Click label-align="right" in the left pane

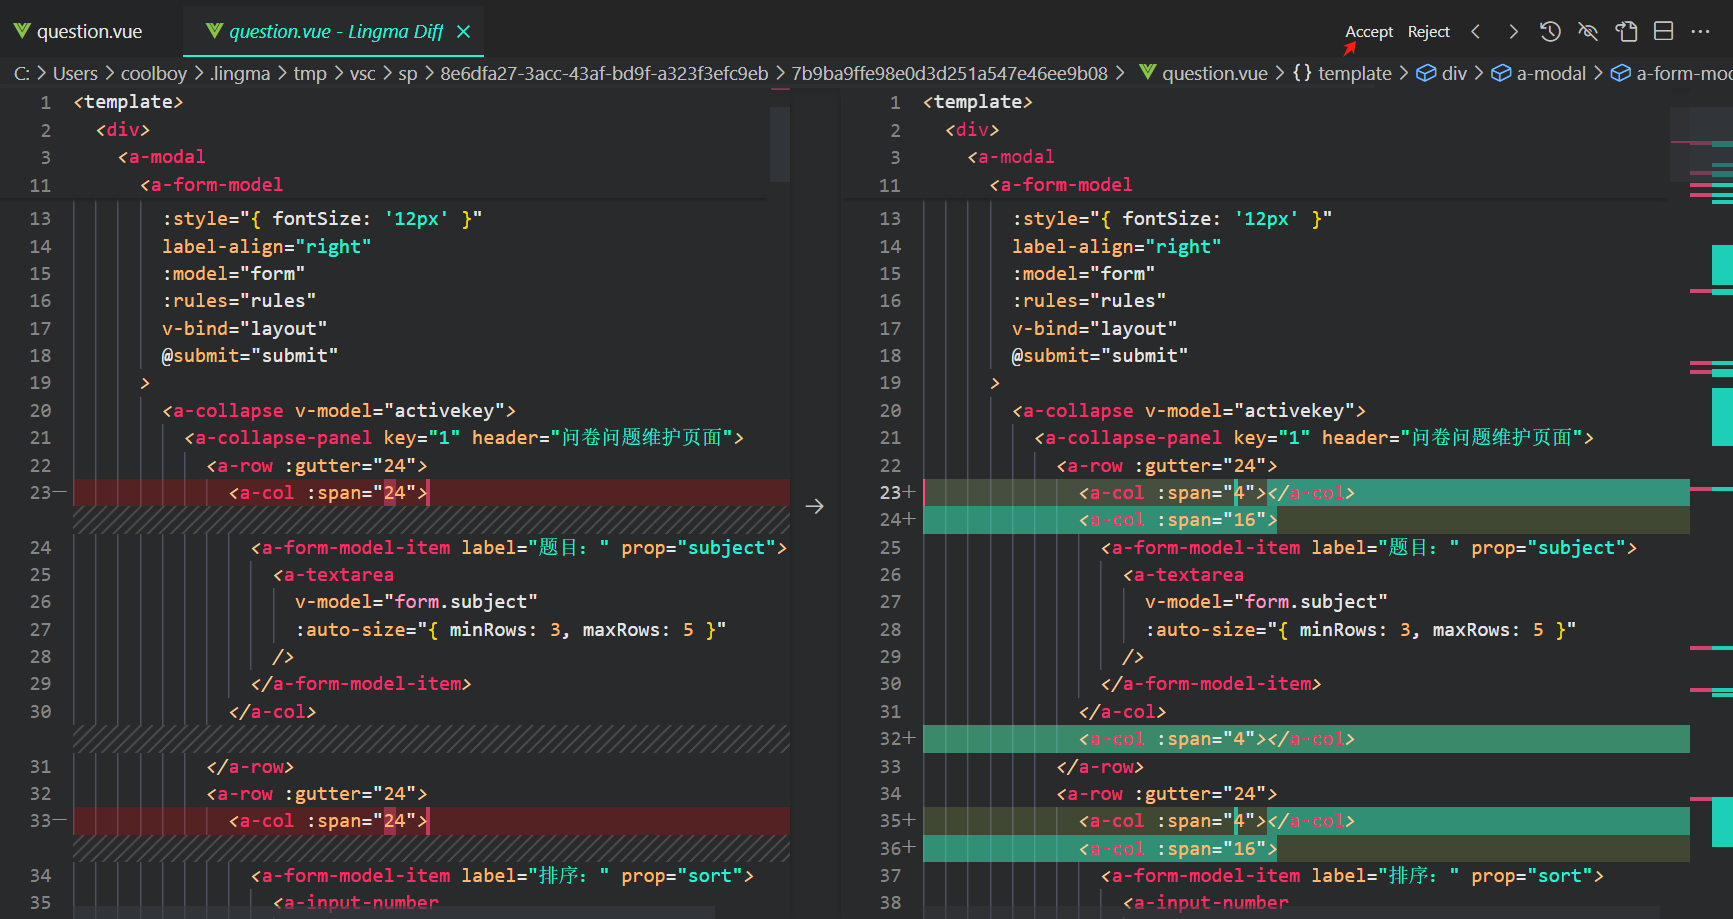click(x=267, y=247)
